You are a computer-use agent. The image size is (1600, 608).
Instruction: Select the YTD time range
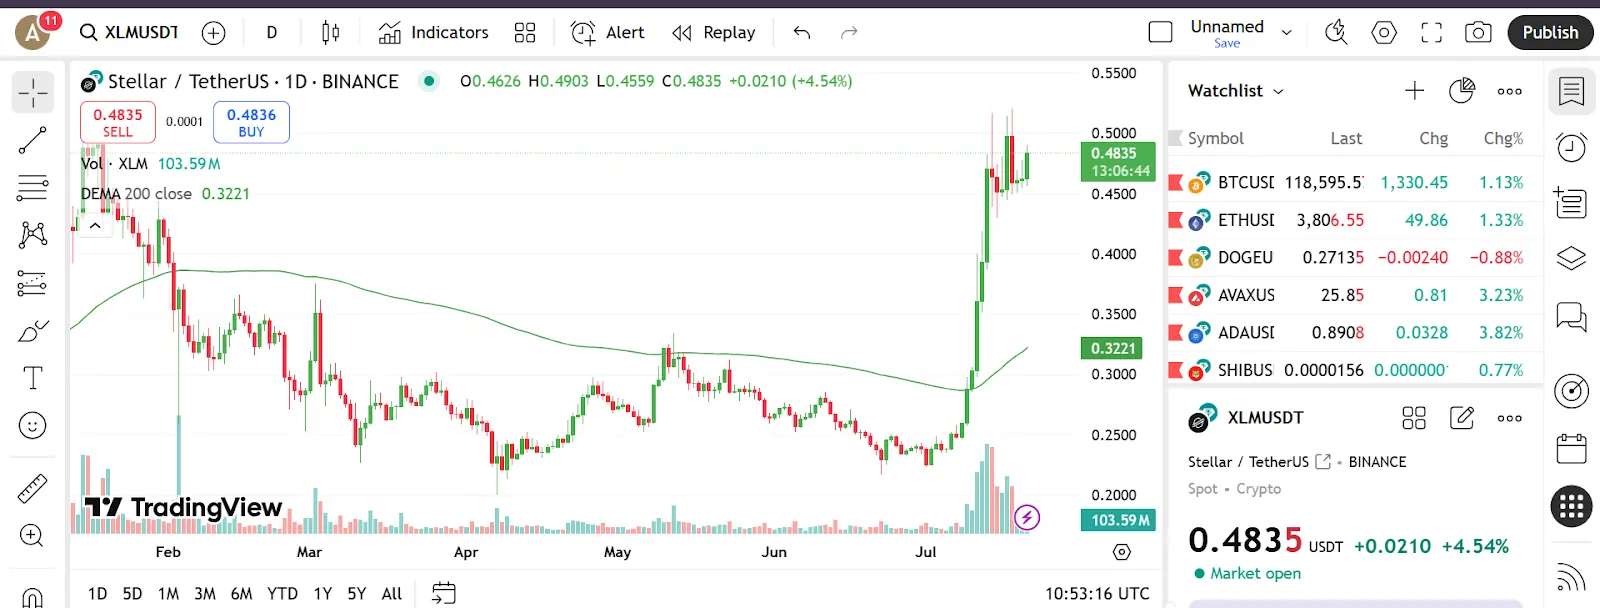(x=282, y=593)
